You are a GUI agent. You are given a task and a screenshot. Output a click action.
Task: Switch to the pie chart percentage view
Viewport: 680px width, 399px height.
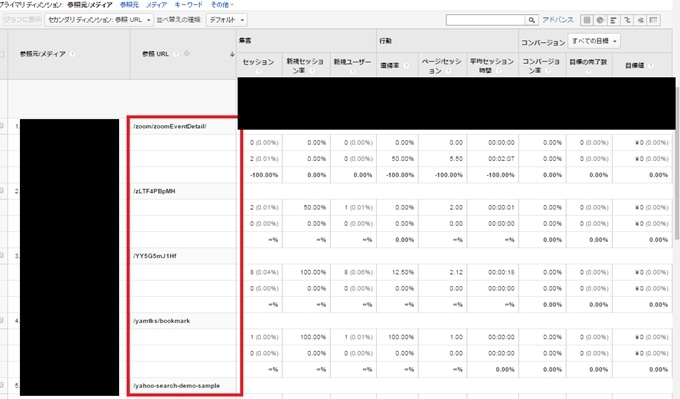coord(600,20)
